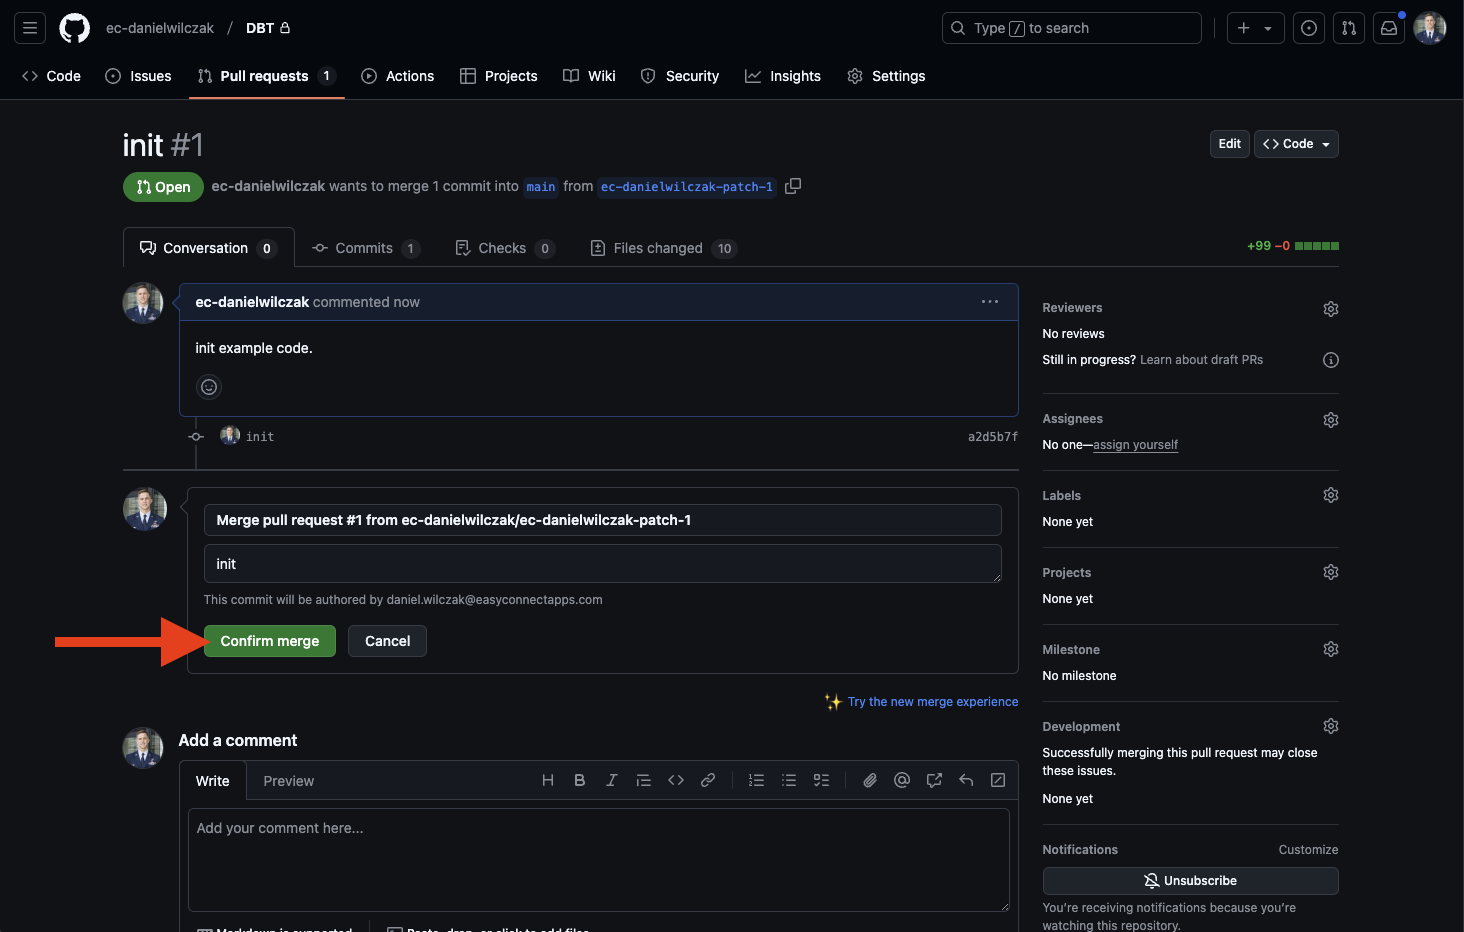
Task: Insert a link in the comment editor
Action: 708,780
